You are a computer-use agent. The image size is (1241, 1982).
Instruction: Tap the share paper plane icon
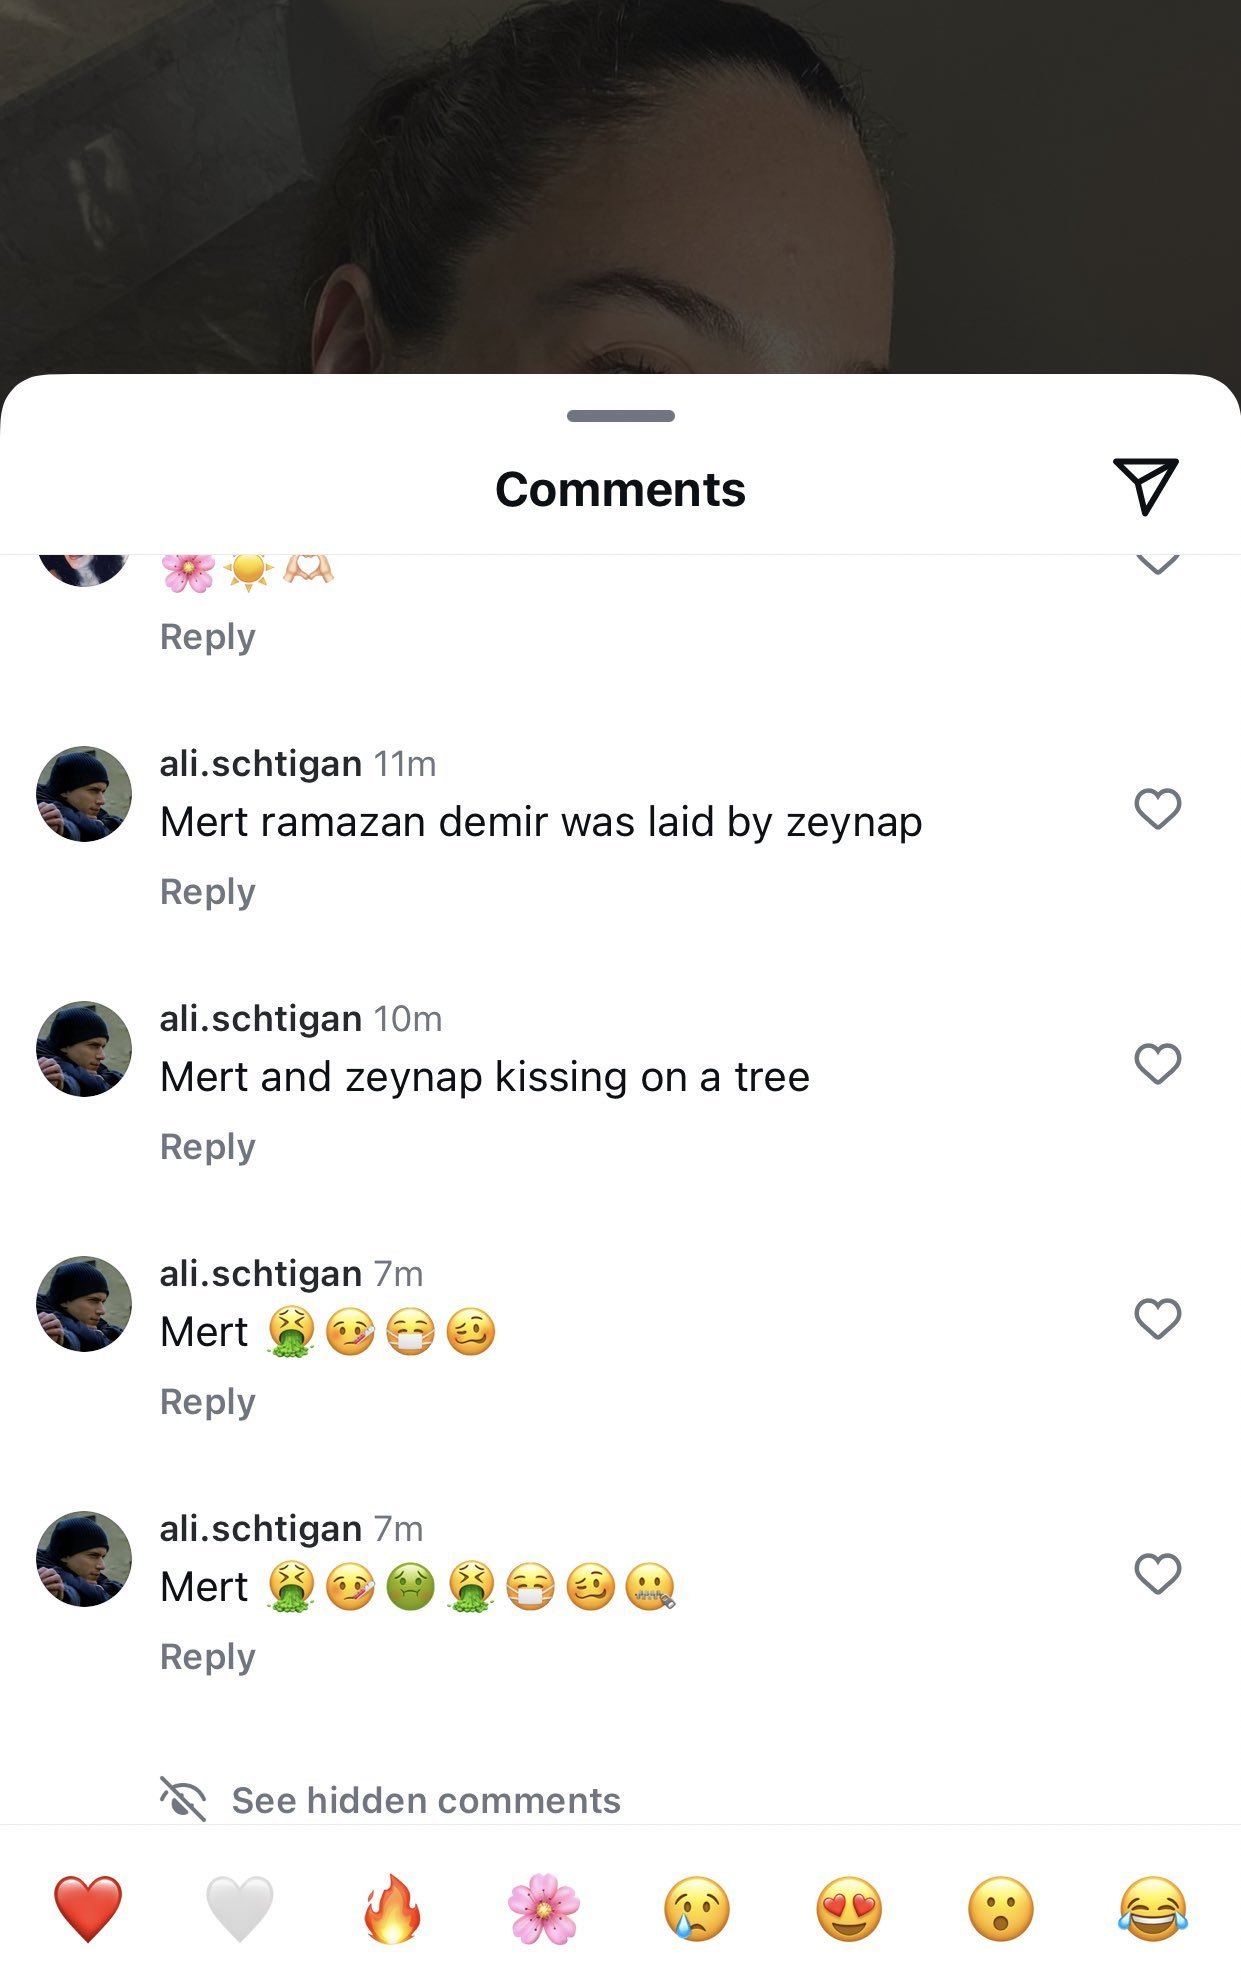click(1145, 486)
